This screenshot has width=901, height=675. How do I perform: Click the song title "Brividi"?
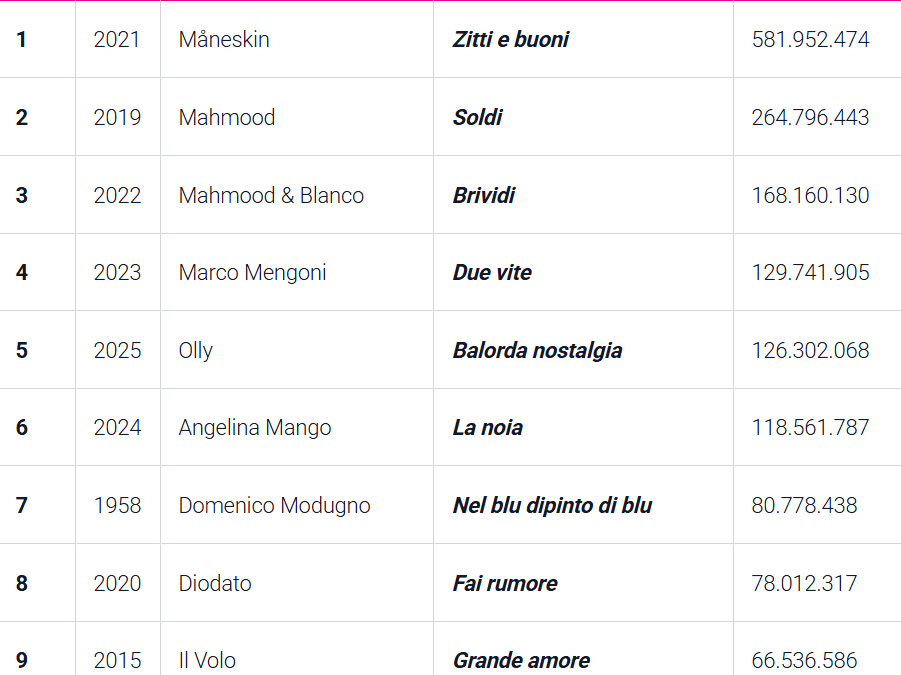point(484,195)
